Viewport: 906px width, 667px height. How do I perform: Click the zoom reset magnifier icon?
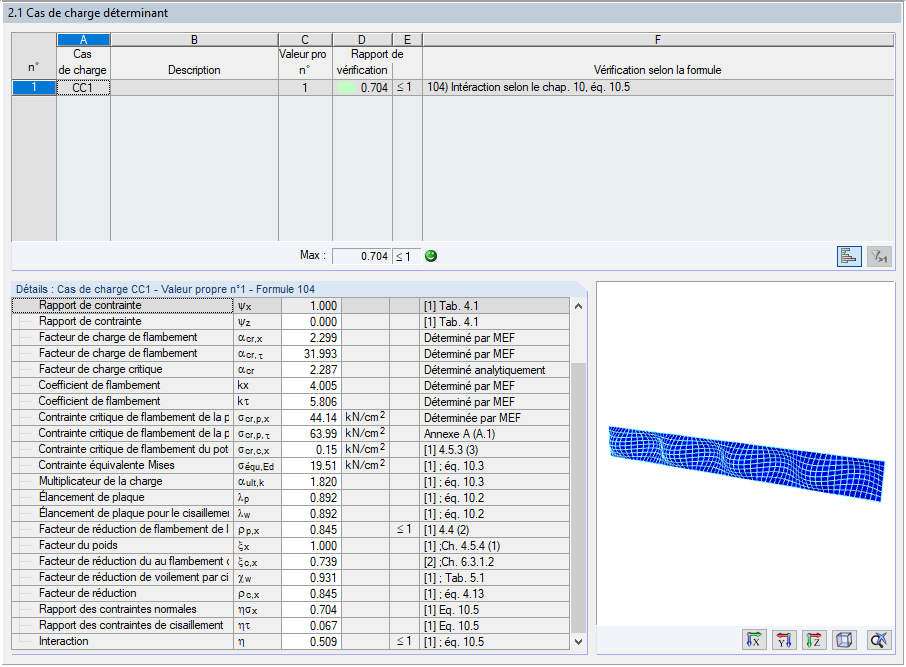tap(879, 640)
